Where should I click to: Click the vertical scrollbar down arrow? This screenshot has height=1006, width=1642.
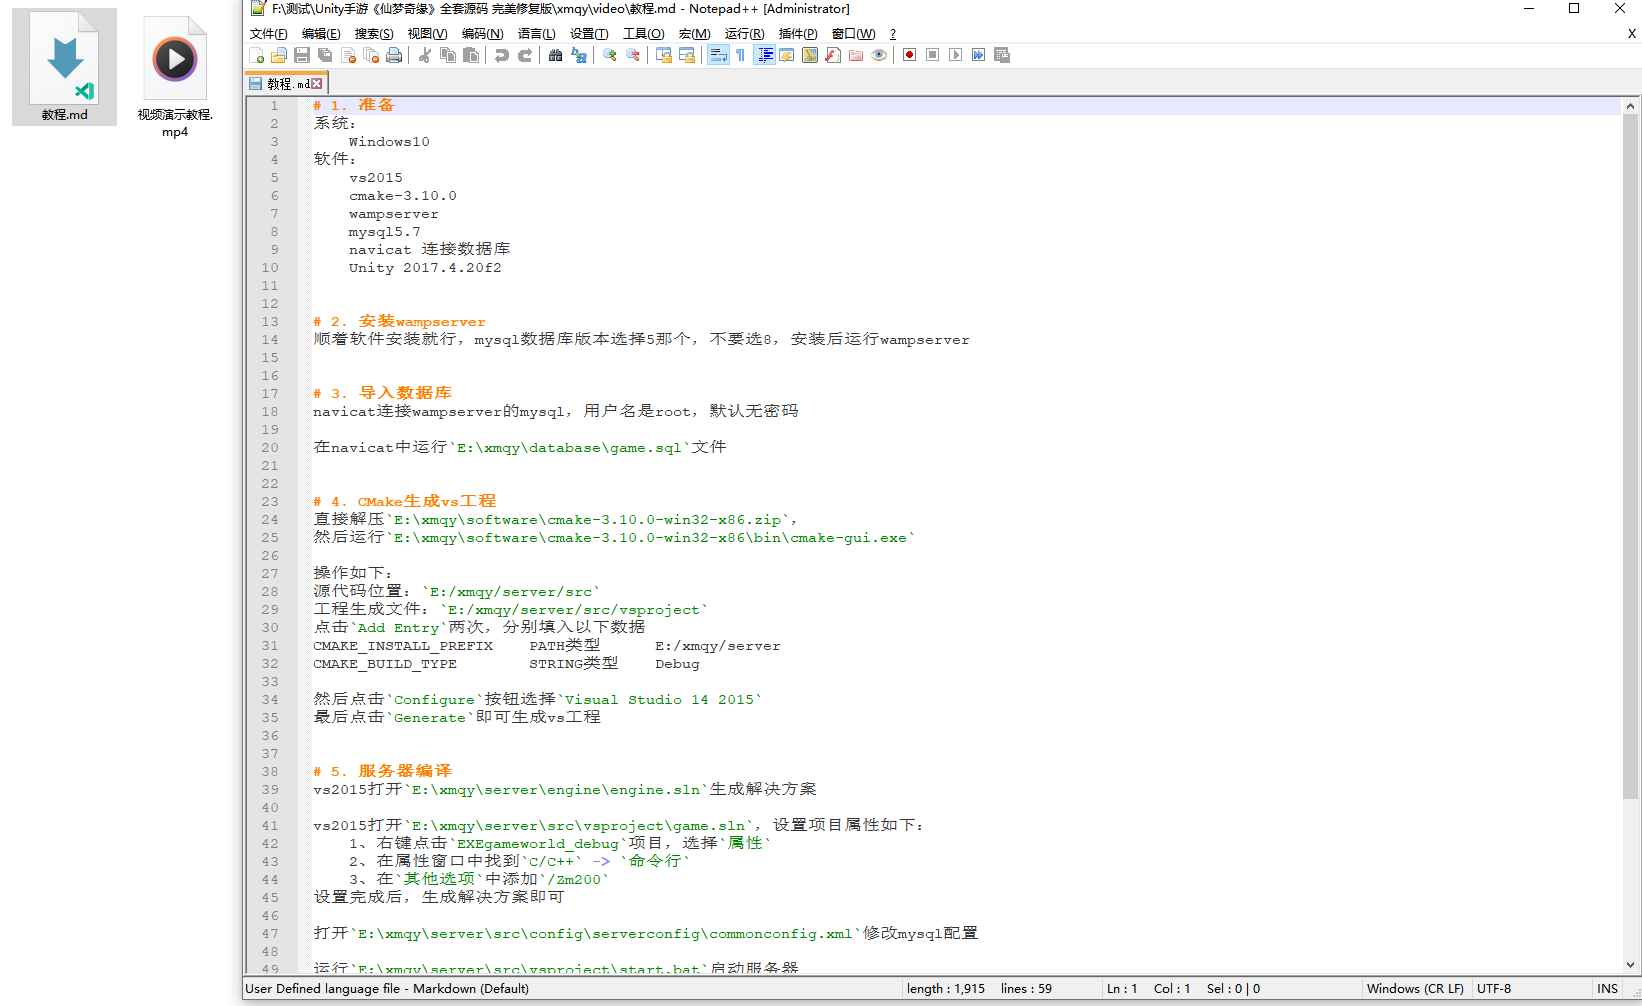pyautogui.click(x=1630, y=965)
